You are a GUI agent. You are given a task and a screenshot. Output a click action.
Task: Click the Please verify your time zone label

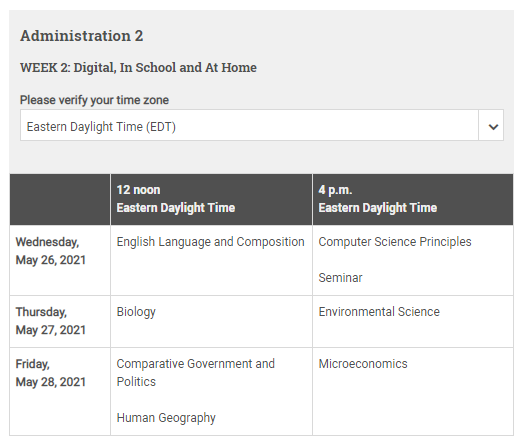[x=94, y=100]
